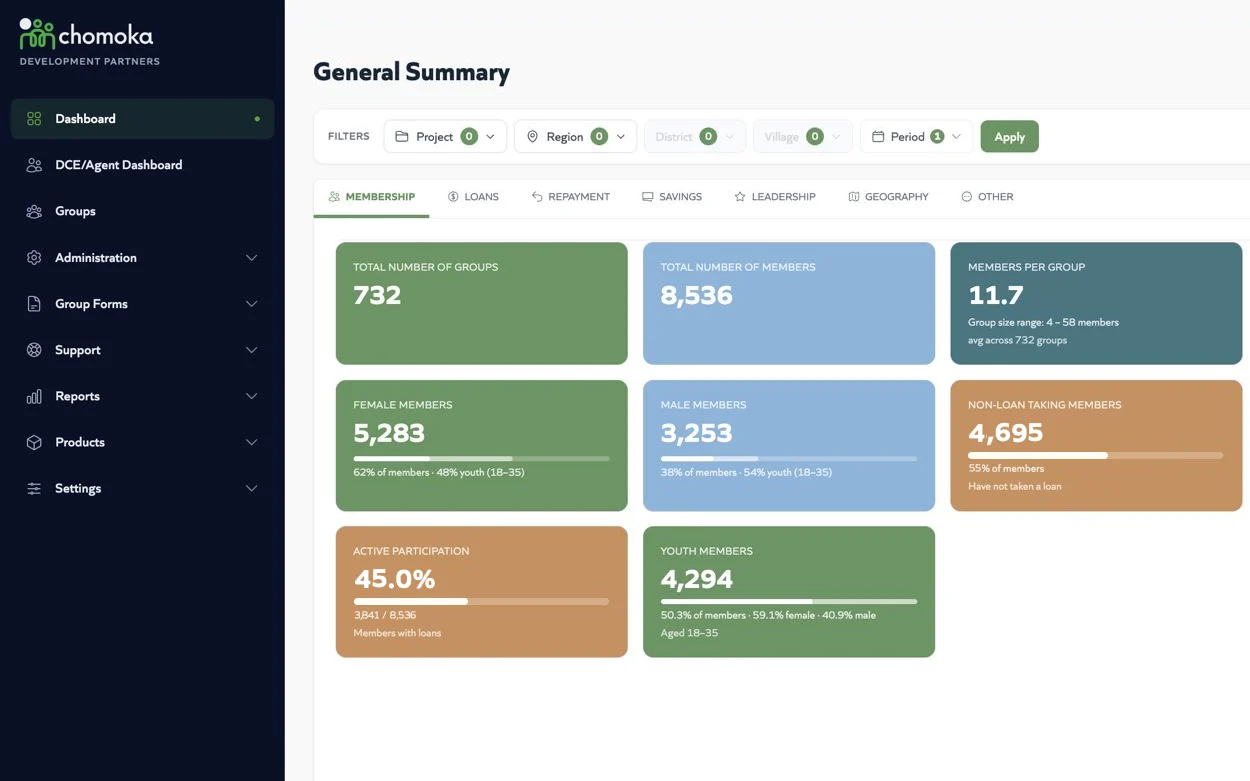Switch to the Savings tab

(x=672, y=197)
